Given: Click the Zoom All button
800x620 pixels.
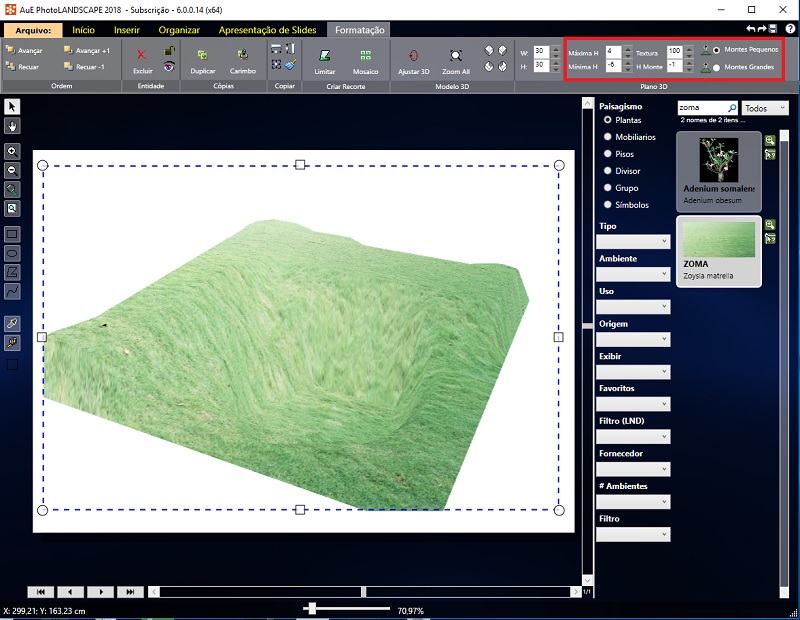Looking at the screenshot, I should [456, 56].
